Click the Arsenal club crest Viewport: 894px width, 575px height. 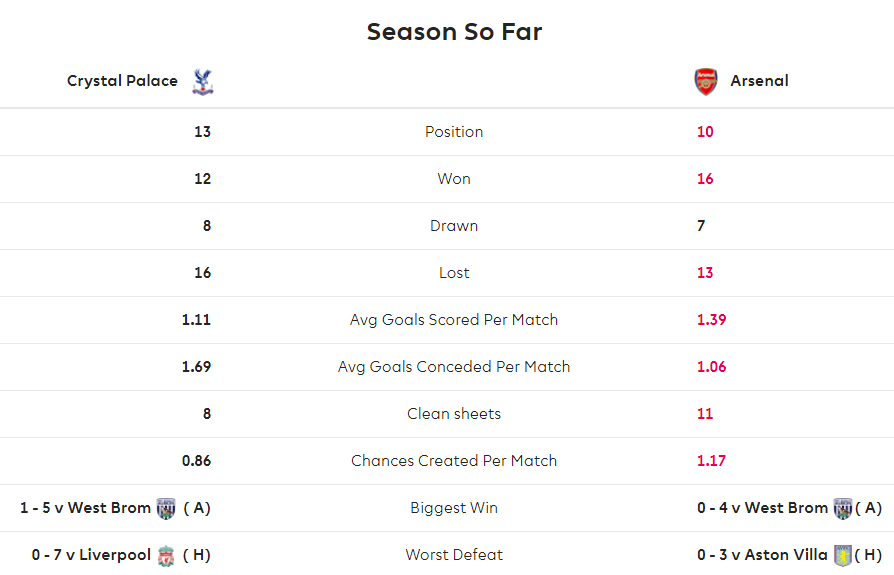pos(706,82)
